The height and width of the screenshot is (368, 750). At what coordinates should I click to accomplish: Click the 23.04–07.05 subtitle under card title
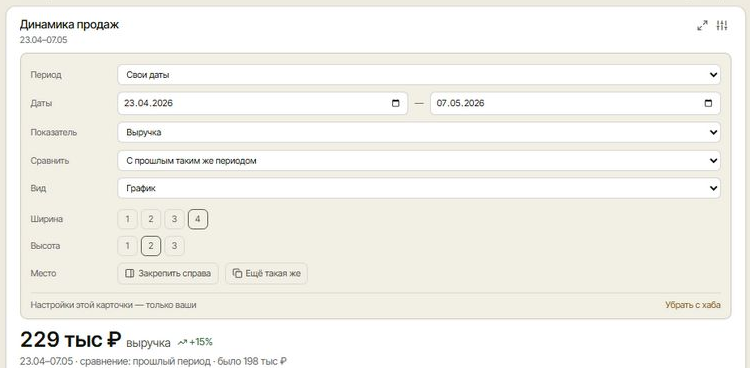coord(44,40)
